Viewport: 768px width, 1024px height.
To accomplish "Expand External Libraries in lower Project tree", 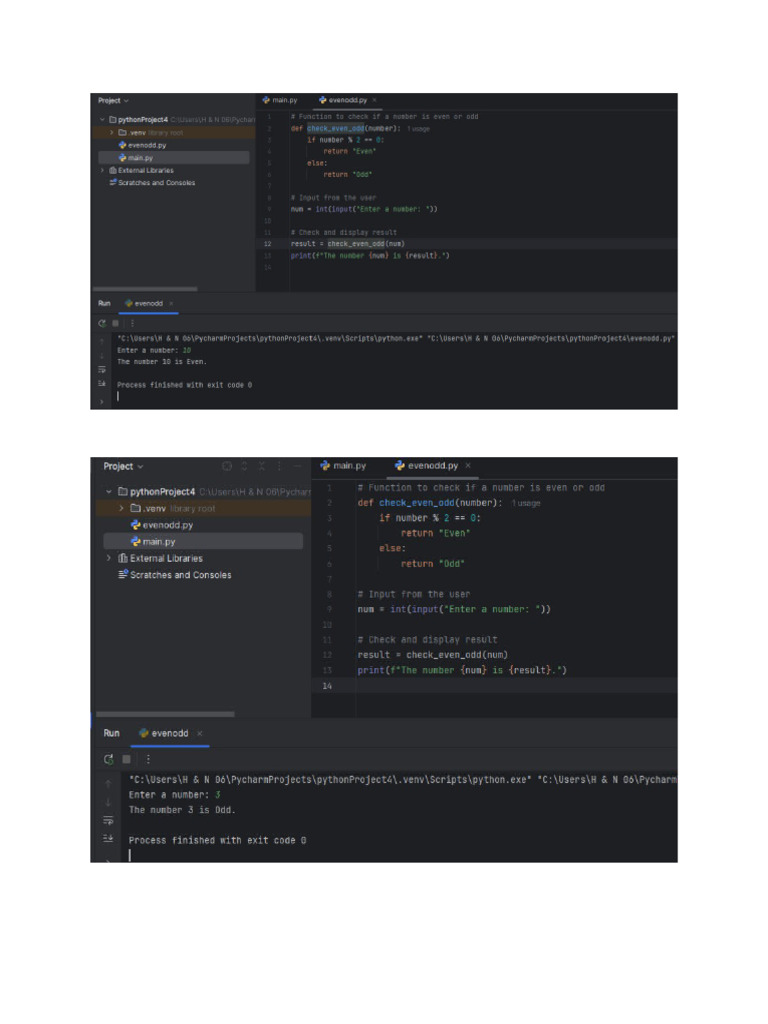I will (x=109, y=558).
